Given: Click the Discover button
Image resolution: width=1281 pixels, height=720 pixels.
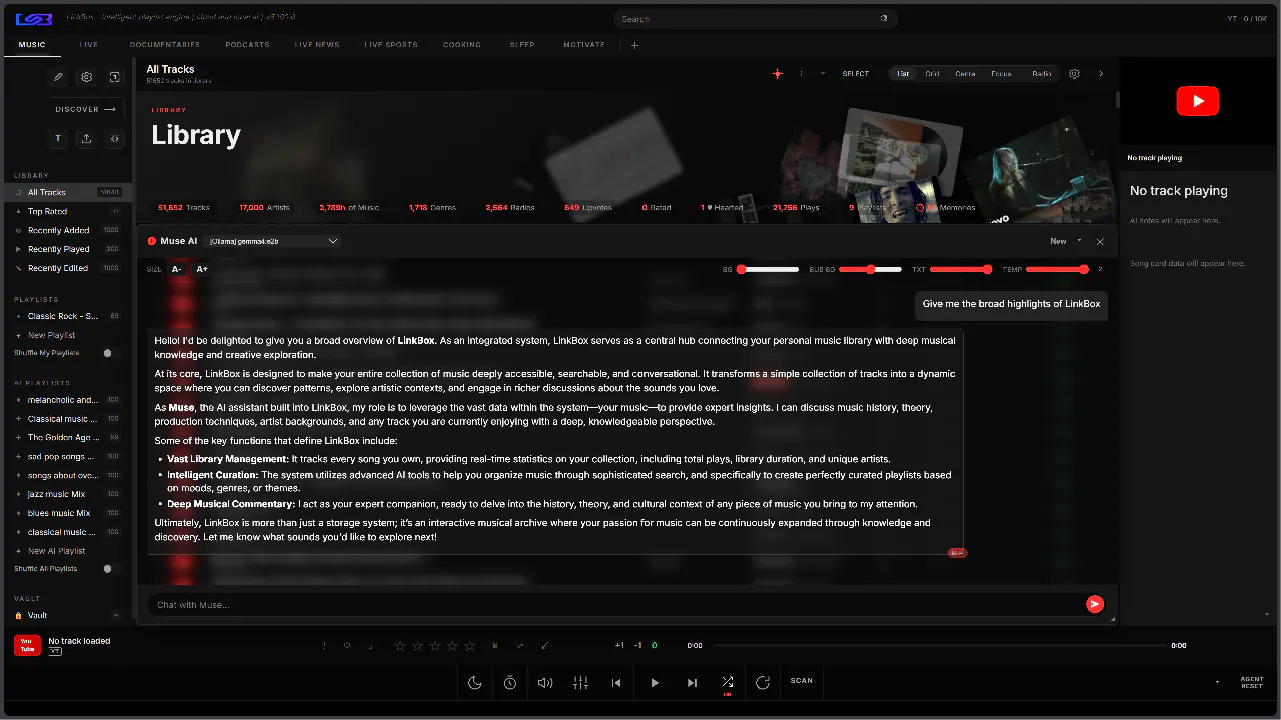Looking at the screenshot, I should [86, 109].
